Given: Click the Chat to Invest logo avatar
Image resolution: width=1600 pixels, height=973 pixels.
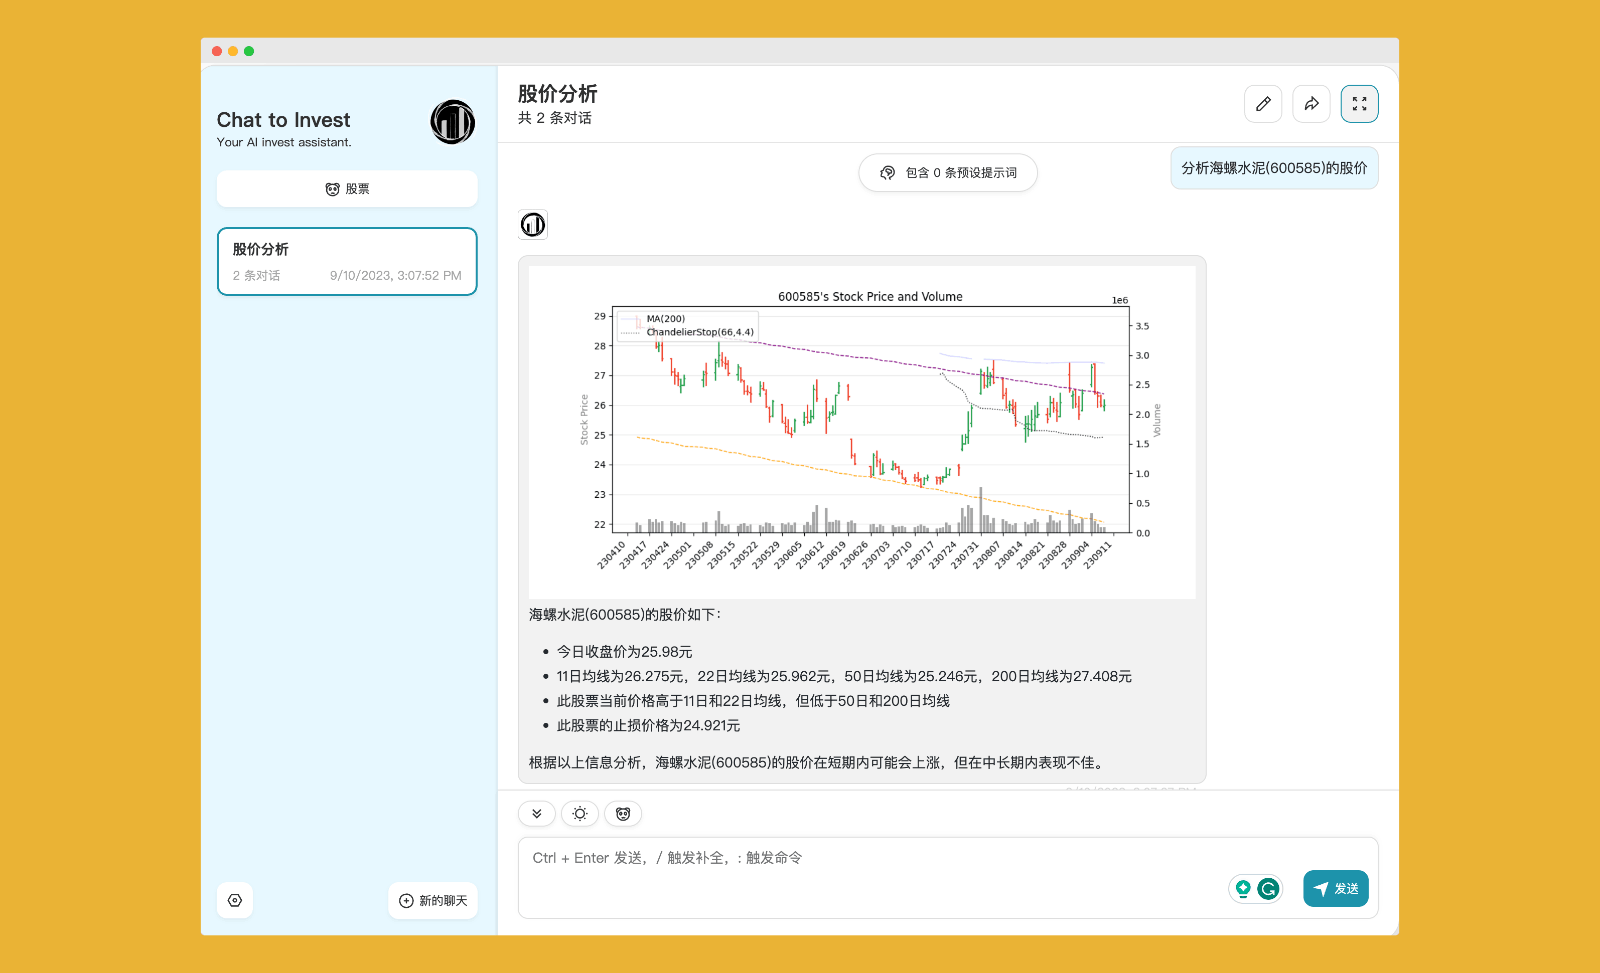Looking at the screenshot, I should click(x=453, y=122).
